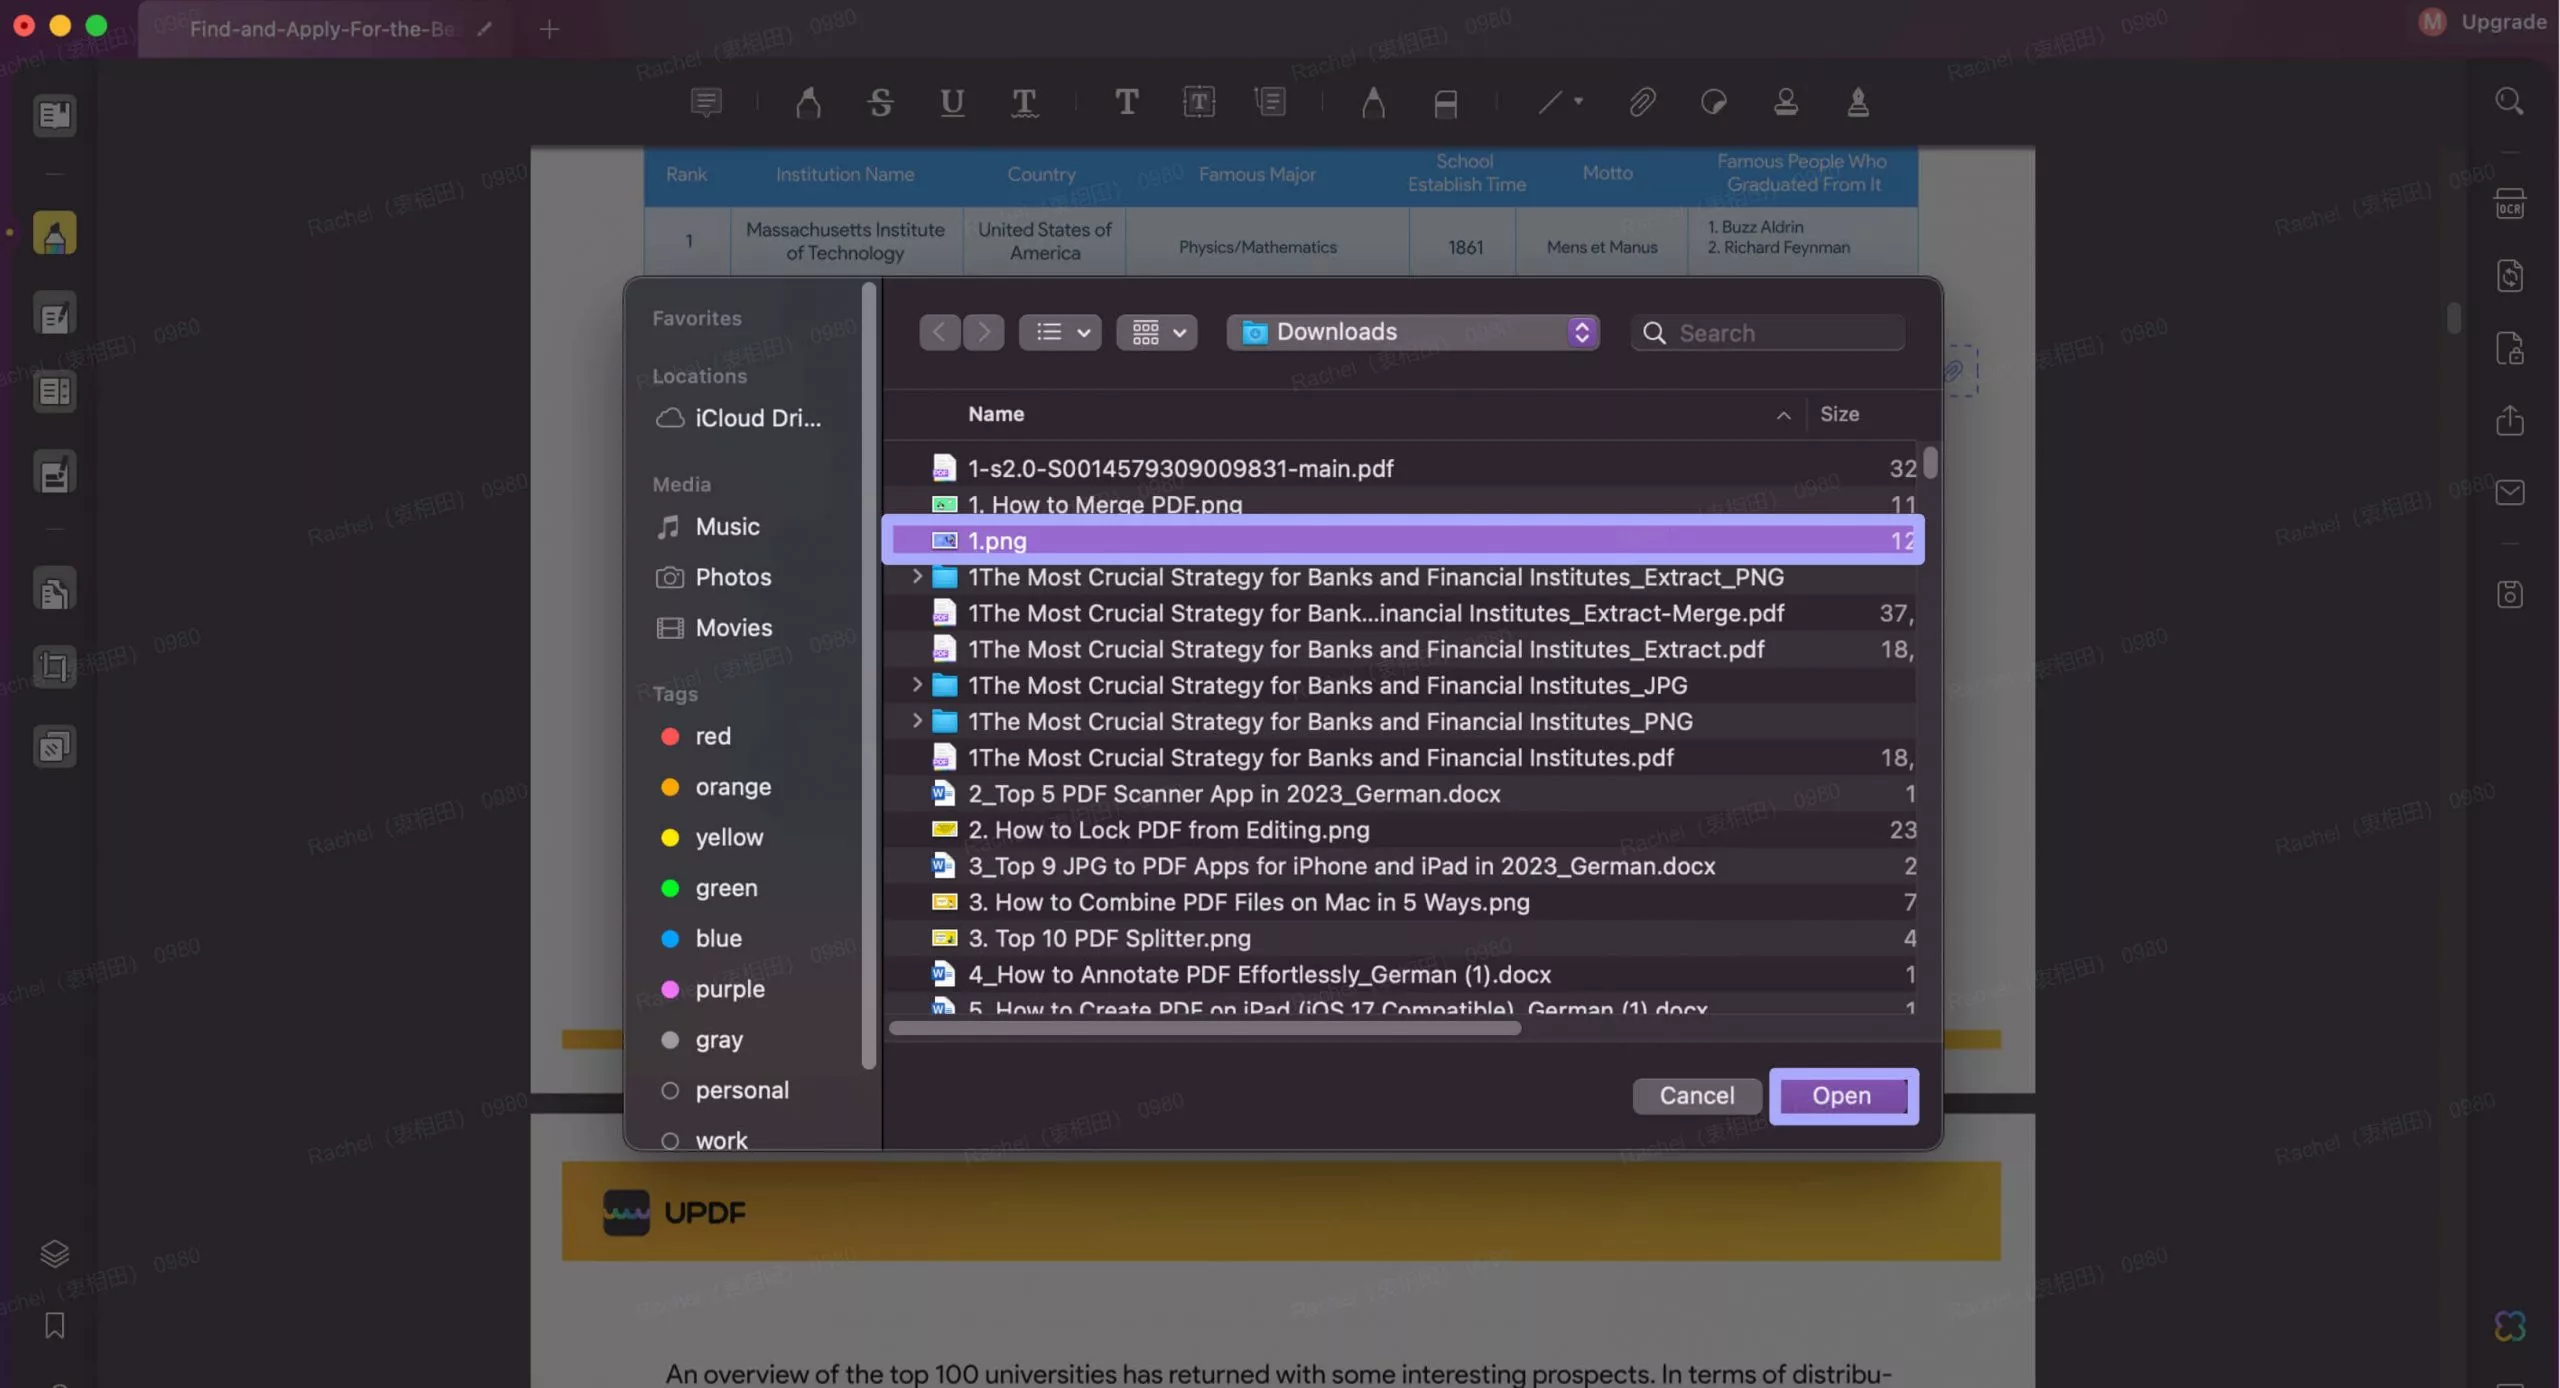This screenshot has height=1388, width=2560.
Task: Click the attachment paperclip tool
Action: 1641,102
